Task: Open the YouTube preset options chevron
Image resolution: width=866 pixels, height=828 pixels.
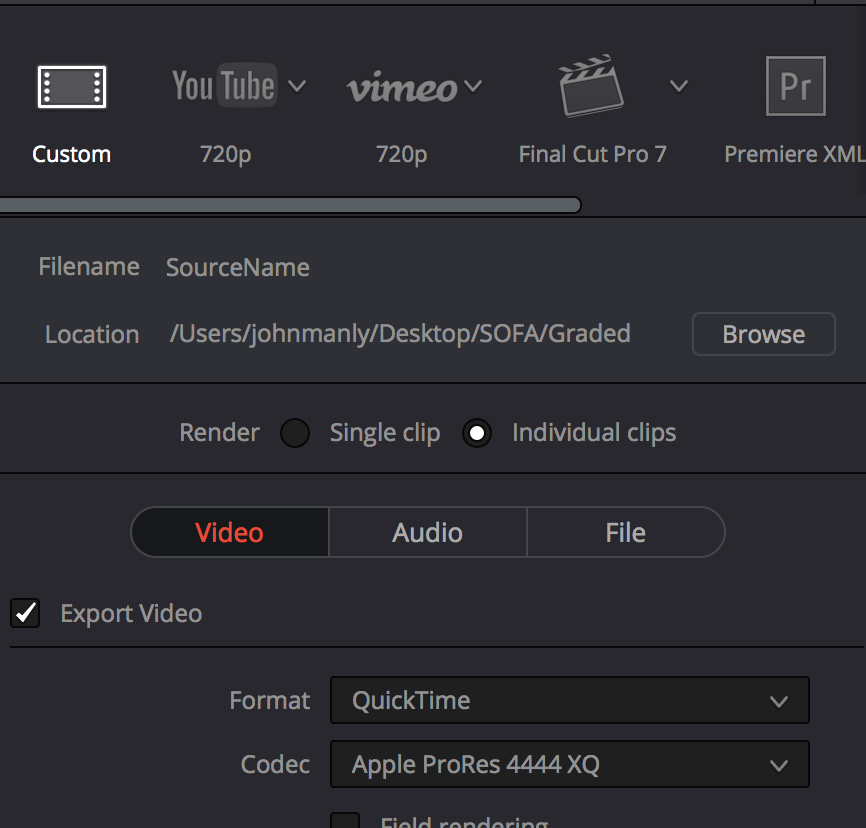Action: click(297, 87)
